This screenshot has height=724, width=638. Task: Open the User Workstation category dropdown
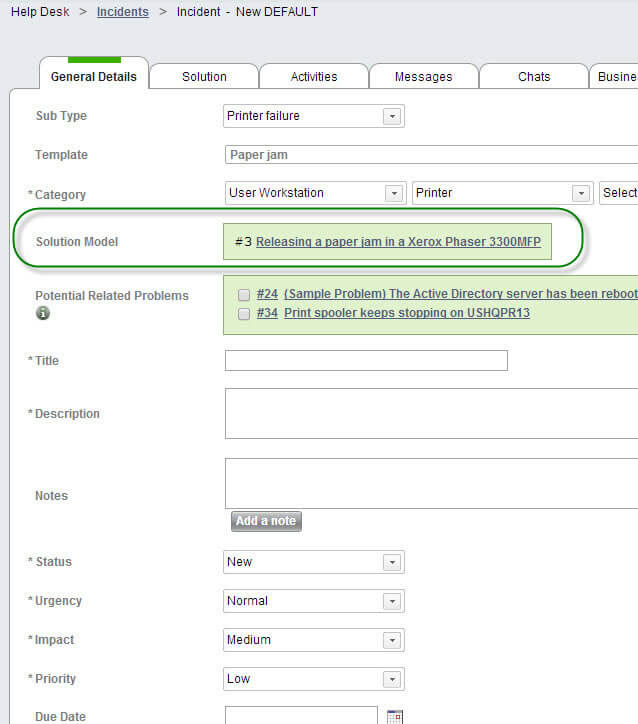[x=393, y=193]
